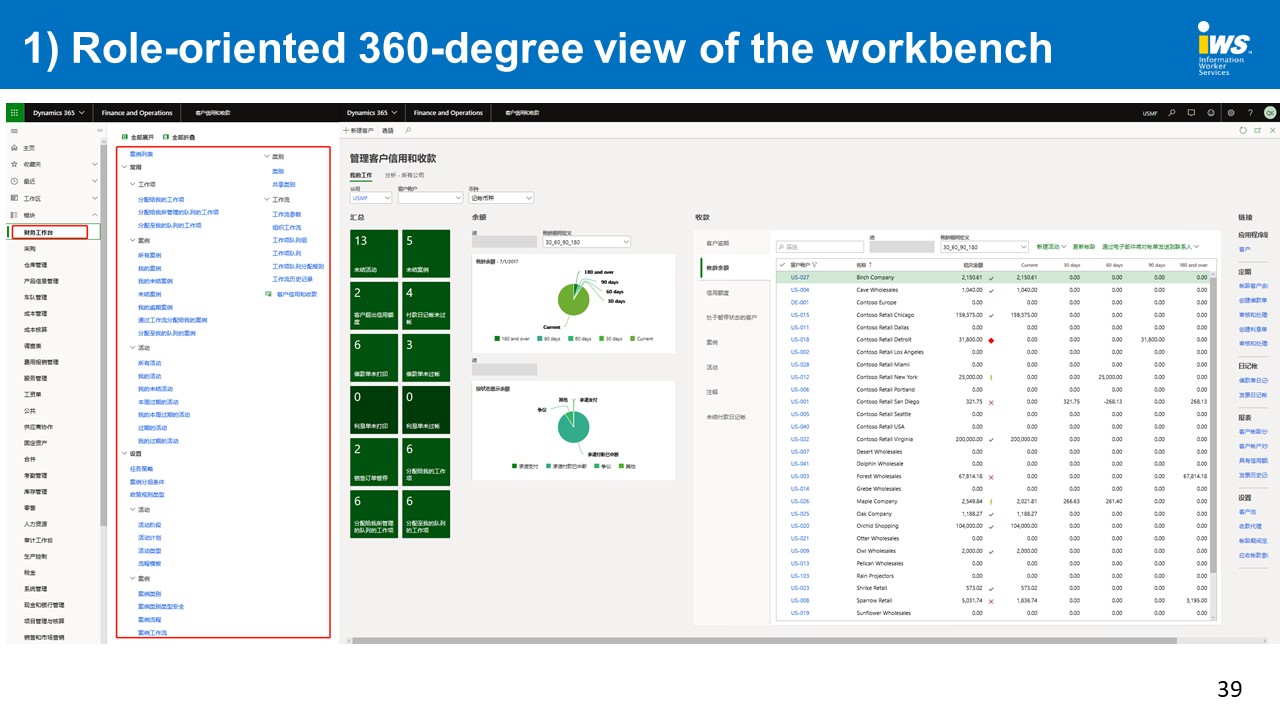Click the 新建活动 button
Image resolution: width=1280 pixels, height=720 pixels.
[x=1050, y=247]
